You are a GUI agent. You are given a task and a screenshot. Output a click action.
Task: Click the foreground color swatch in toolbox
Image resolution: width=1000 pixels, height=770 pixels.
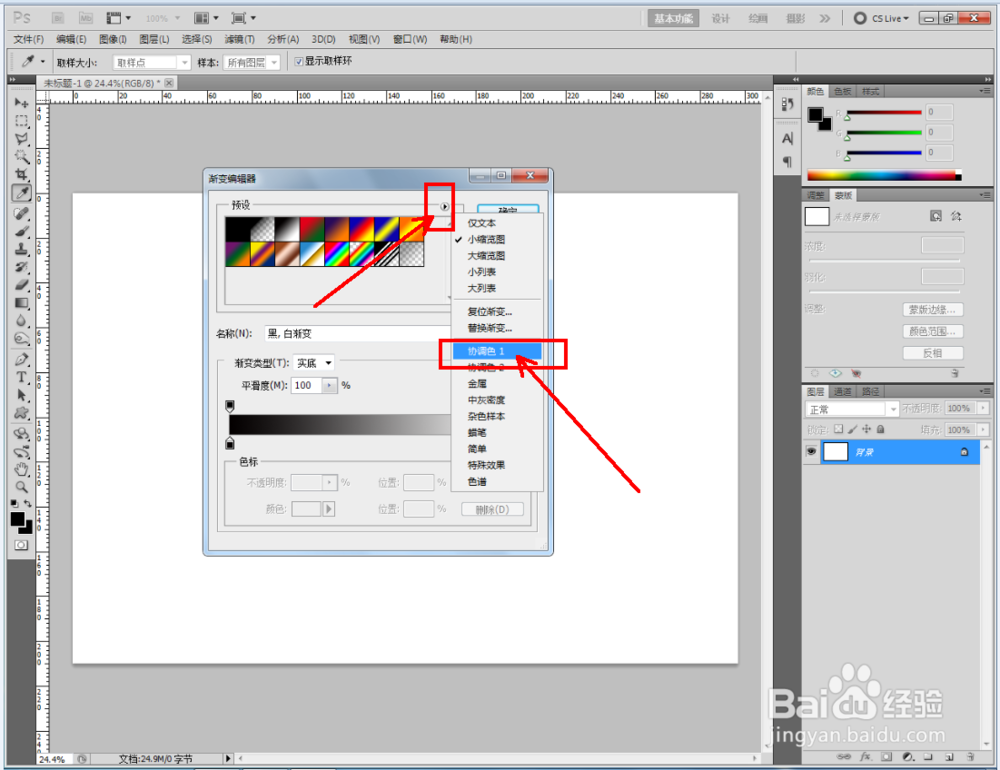pos(17,519)
